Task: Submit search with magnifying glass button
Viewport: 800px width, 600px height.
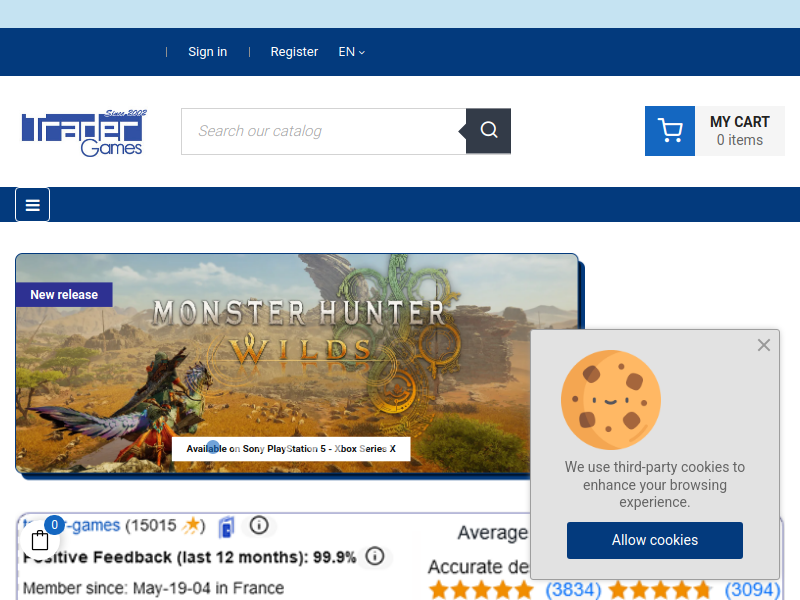Action: coord(488,131)
